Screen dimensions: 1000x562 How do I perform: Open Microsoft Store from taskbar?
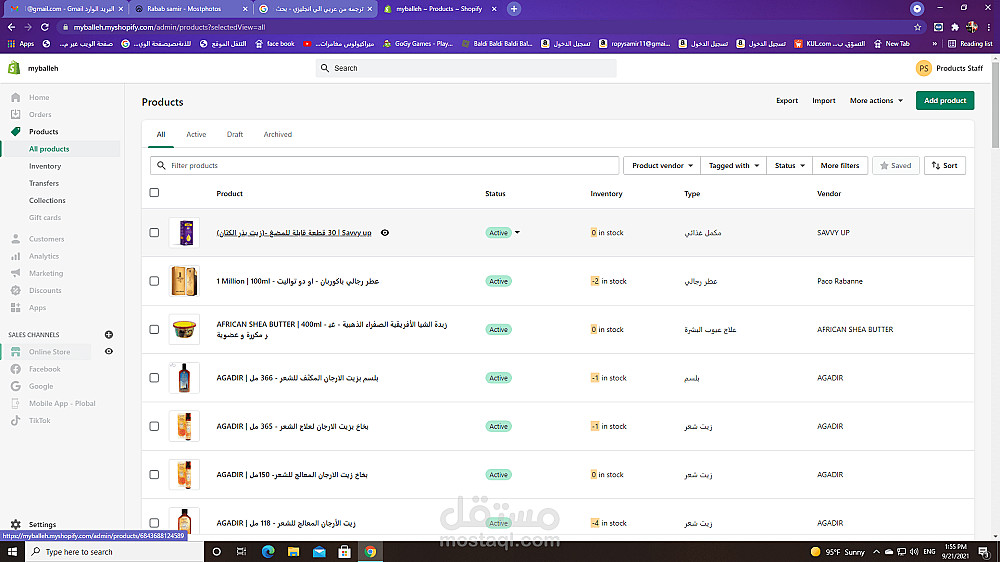point(344,552)
